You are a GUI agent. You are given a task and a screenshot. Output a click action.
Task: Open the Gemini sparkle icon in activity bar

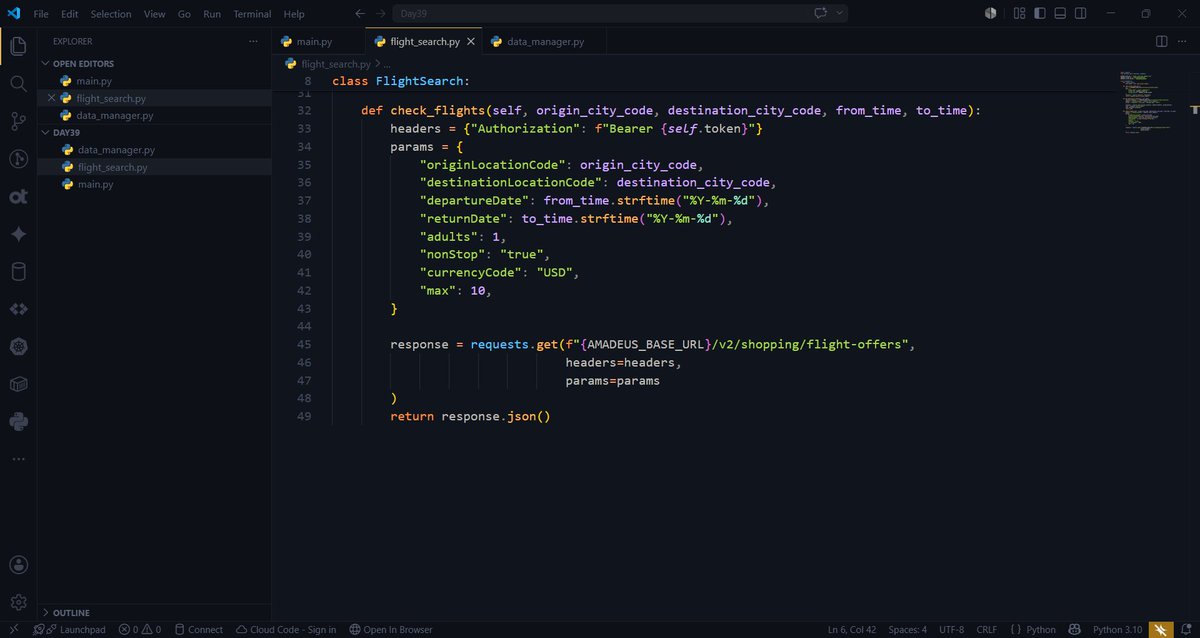[x=18, y=234]
